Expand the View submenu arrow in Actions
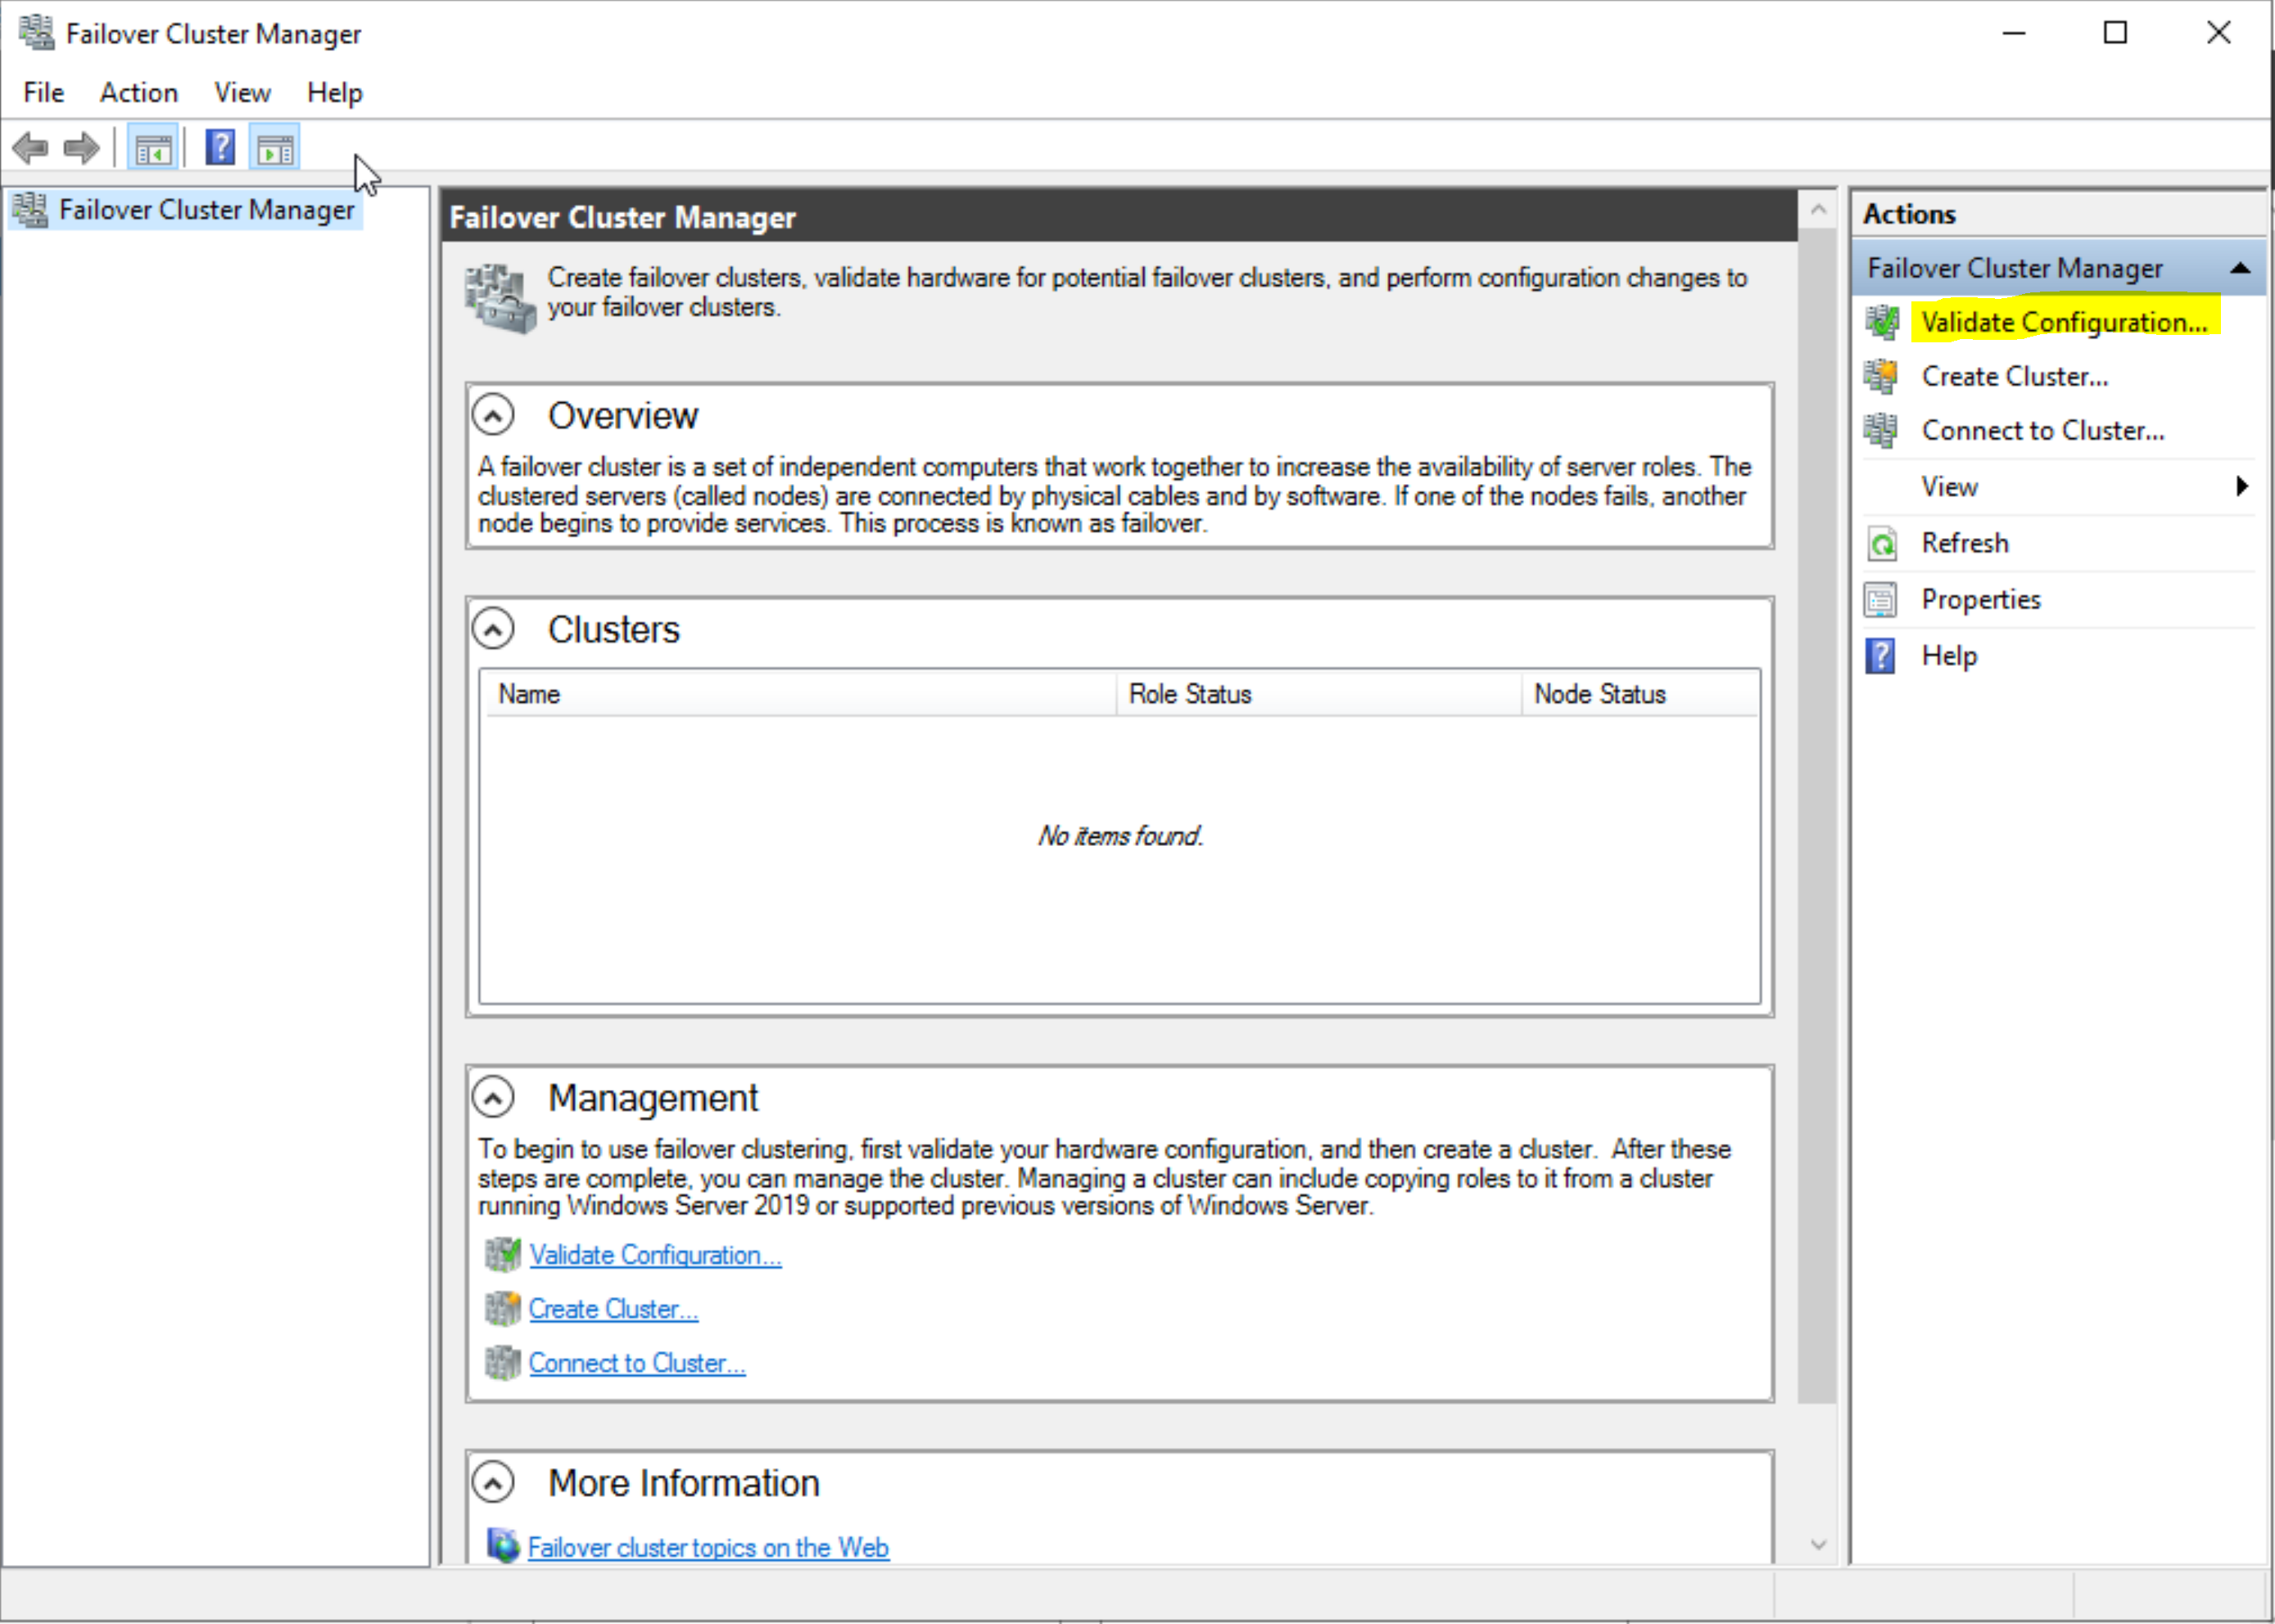This screenshot has height=1624, width=2275. click(x=2242, y=486)
